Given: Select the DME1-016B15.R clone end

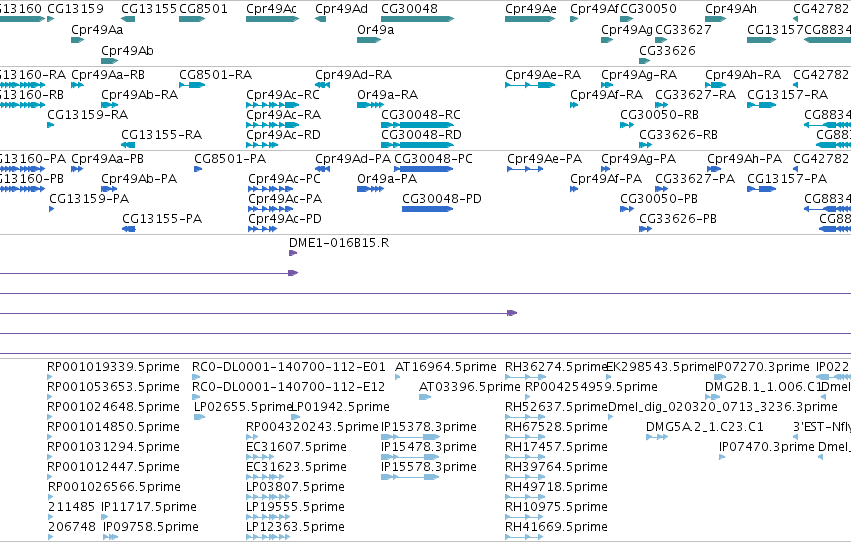Looking at the screenshot, I should (293, 253).
